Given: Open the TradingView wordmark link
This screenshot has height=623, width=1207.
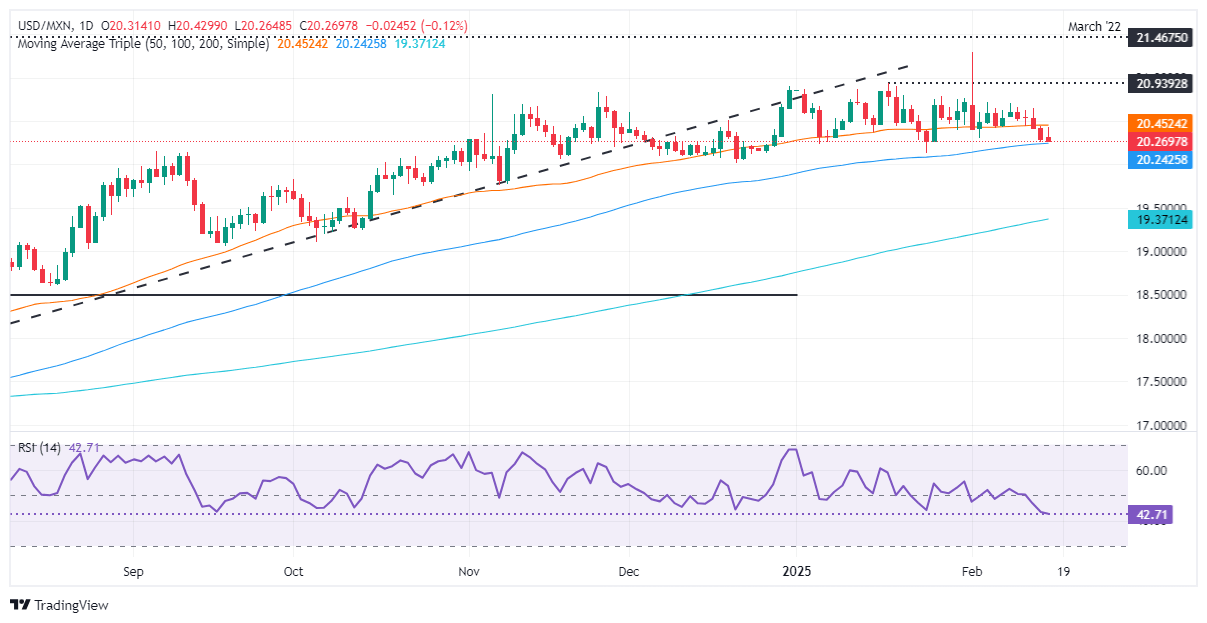Looking at the screenshot, I should (x=70, y=605).
